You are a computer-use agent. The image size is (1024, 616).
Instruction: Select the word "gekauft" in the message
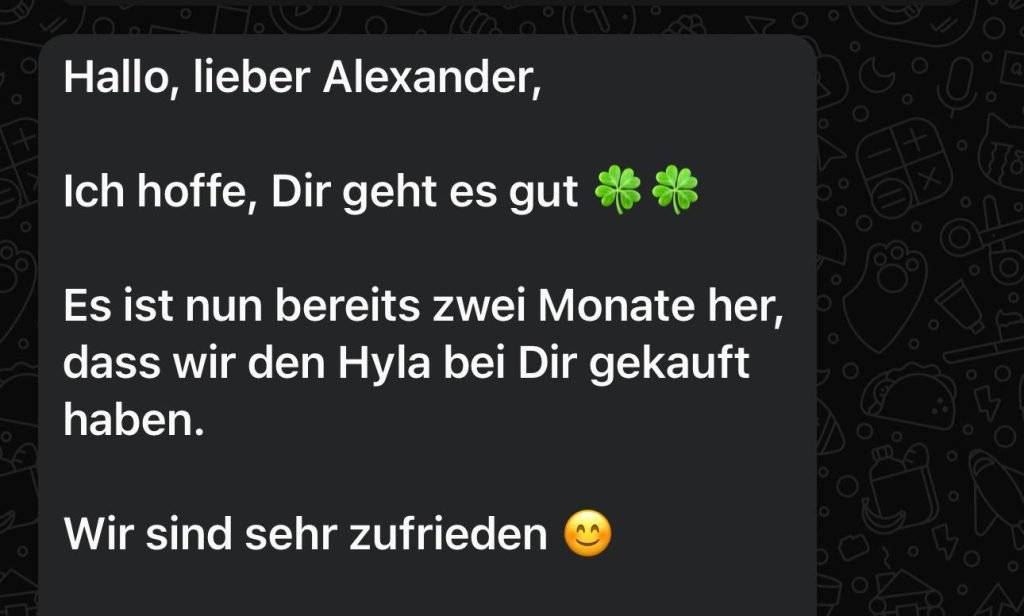point(669,363)
